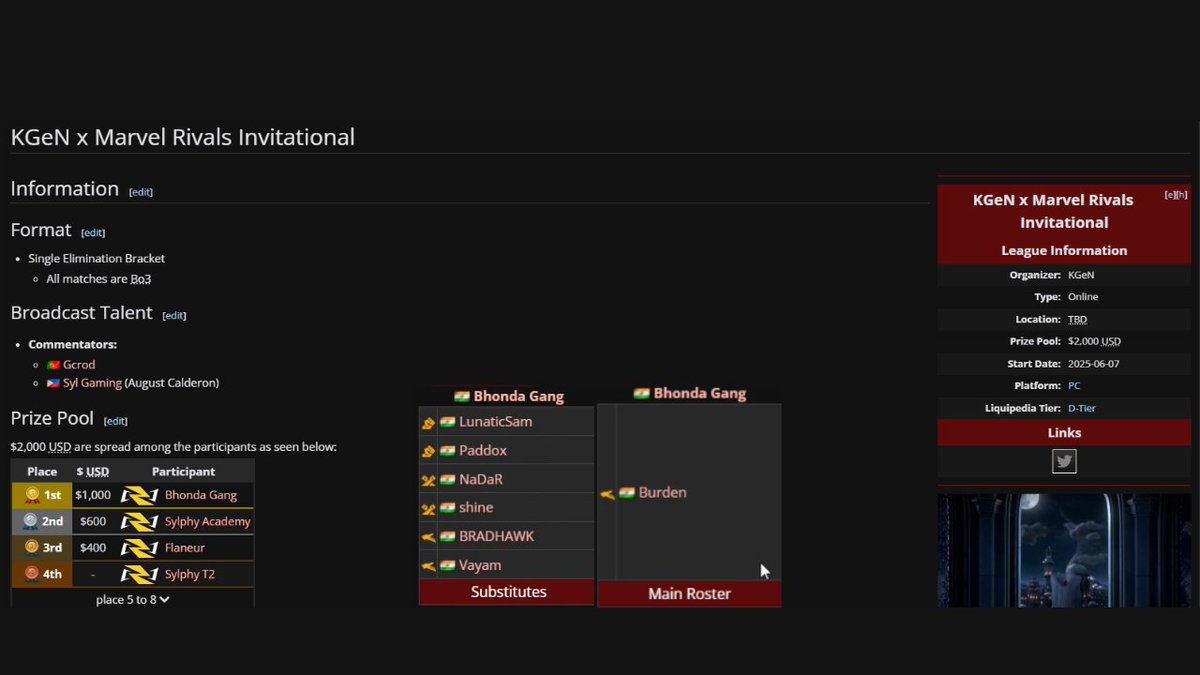The image size is (1200, 675).
Task: Click the edit link next to Prize Pool
Action: [116, 422]
